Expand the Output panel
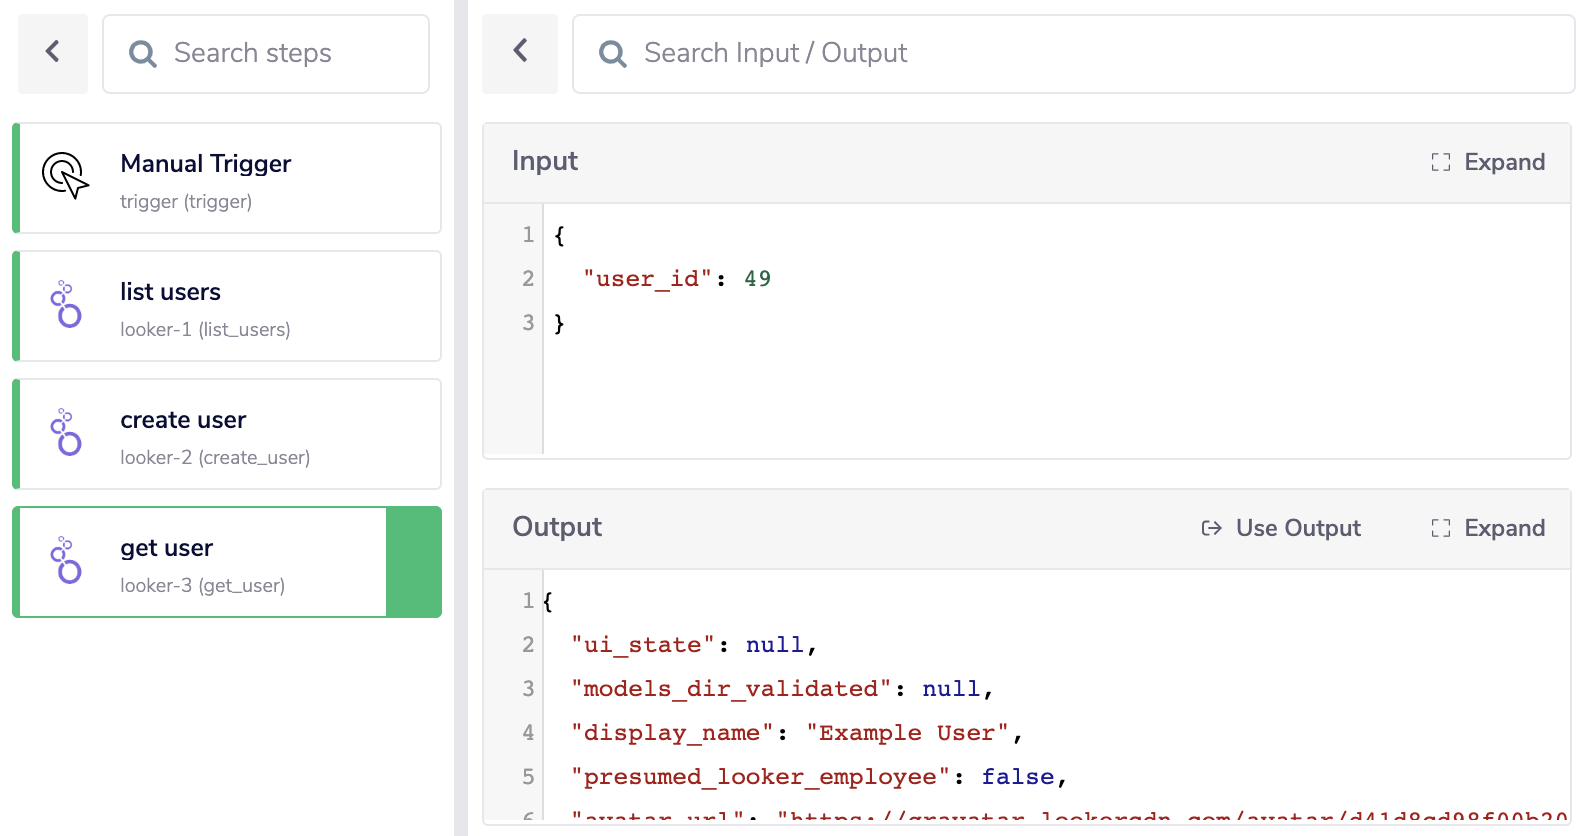The width and height of the screenshot is (1576, 836). [1488, 528]
